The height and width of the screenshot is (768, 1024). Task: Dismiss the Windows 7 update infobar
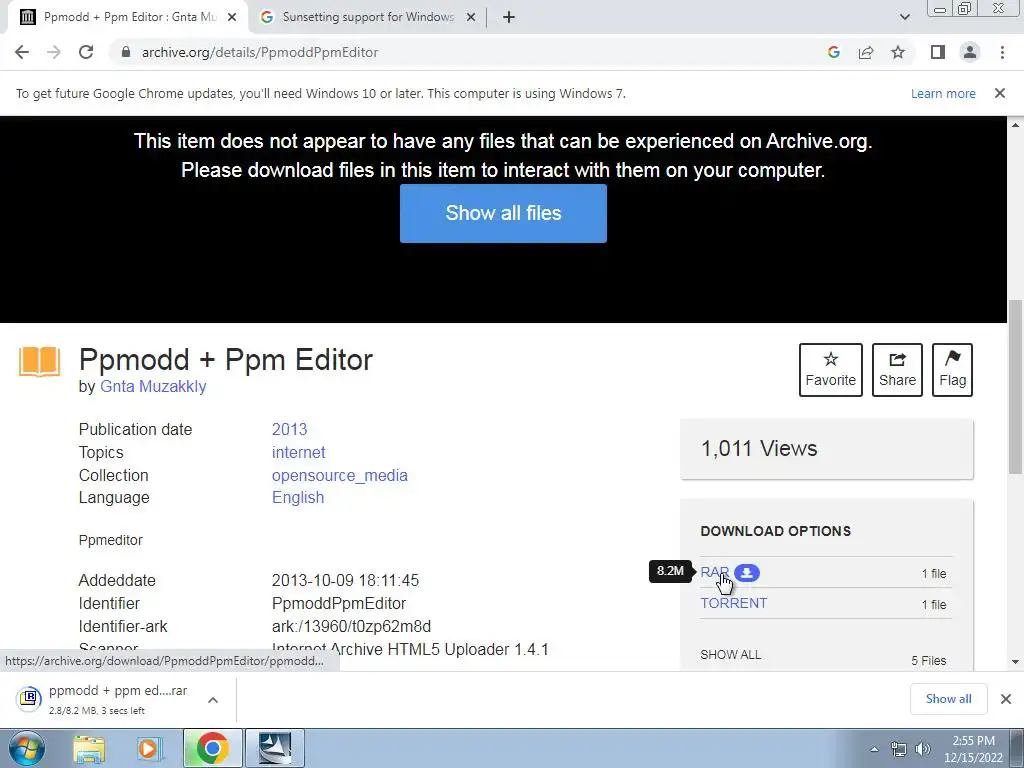point(1000,93)
